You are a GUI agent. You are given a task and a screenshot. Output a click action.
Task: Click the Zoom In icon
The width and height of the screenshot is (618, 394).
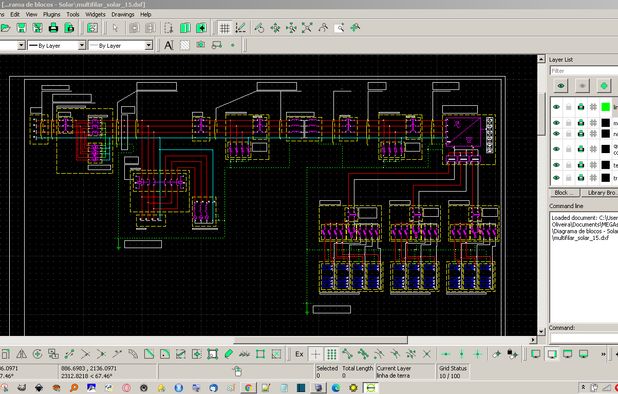(x=275, y=28)
